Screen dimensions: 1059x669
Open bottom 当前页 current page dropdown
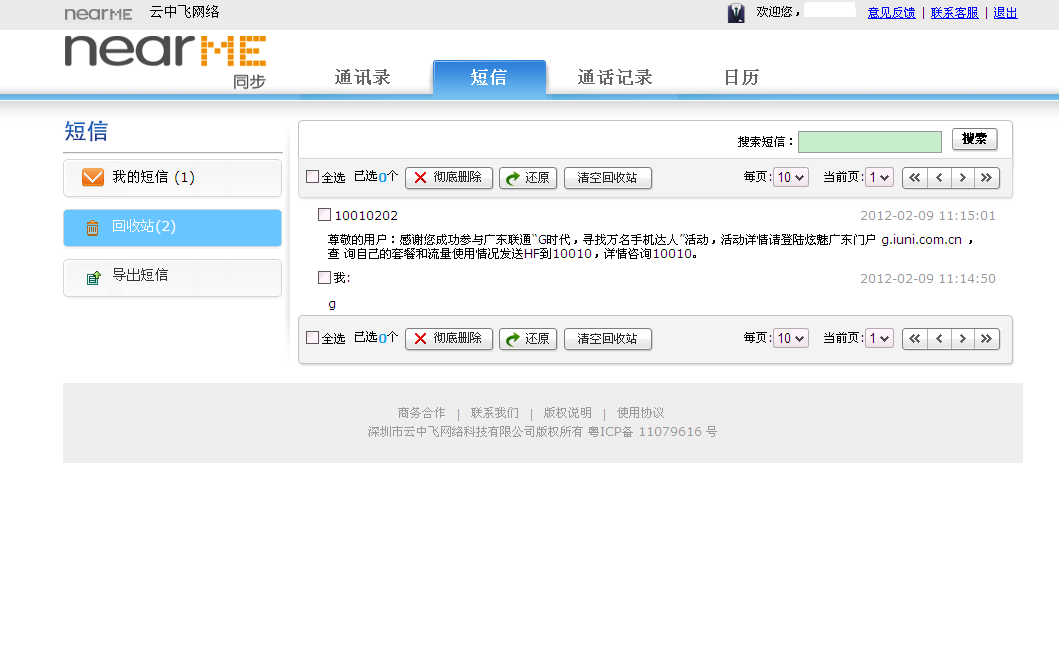tap(879, 338)
